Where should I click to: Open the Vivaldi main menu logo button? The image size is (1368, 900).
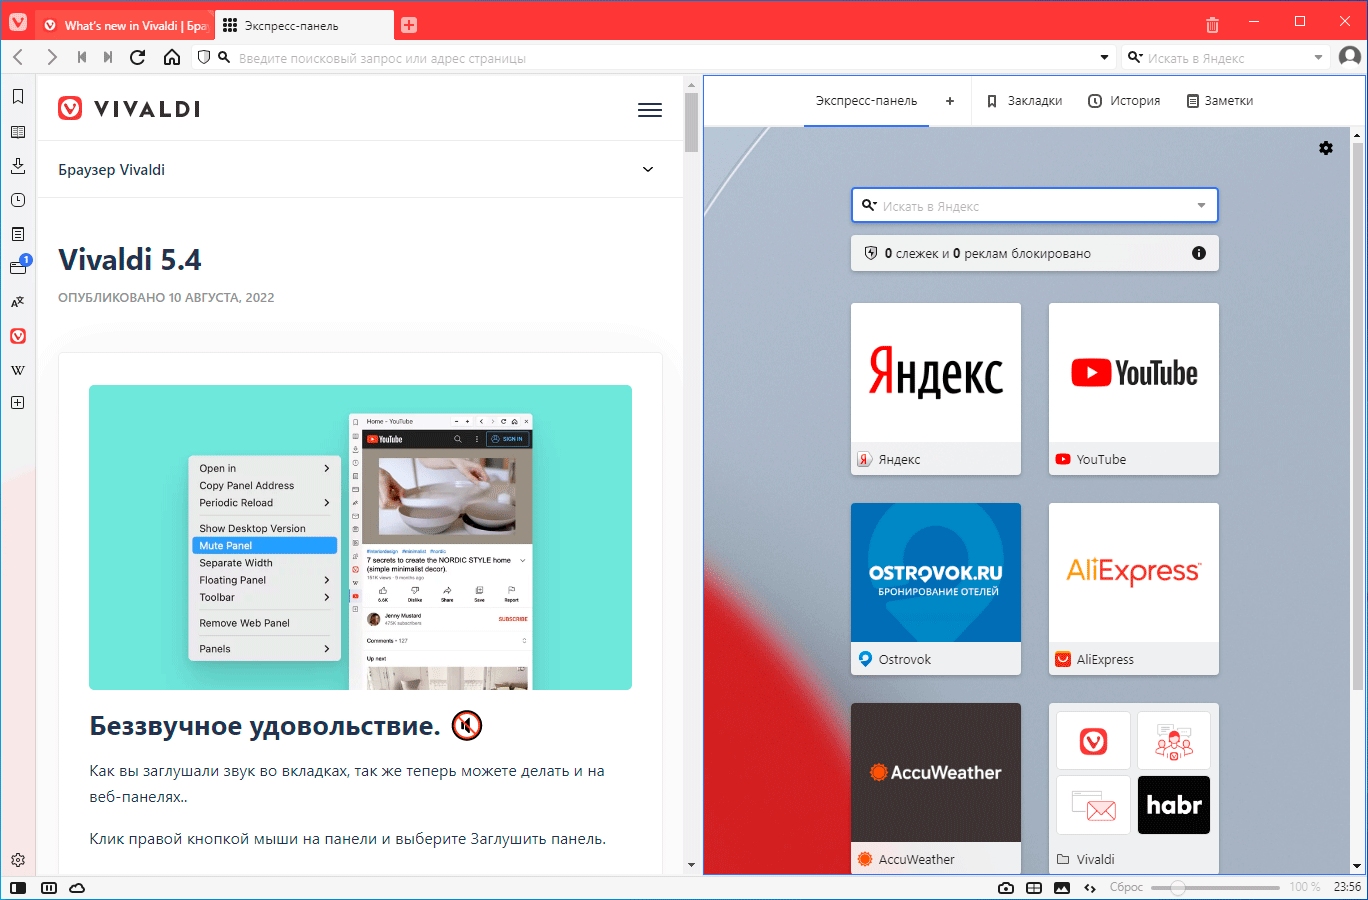coord(18,22)
